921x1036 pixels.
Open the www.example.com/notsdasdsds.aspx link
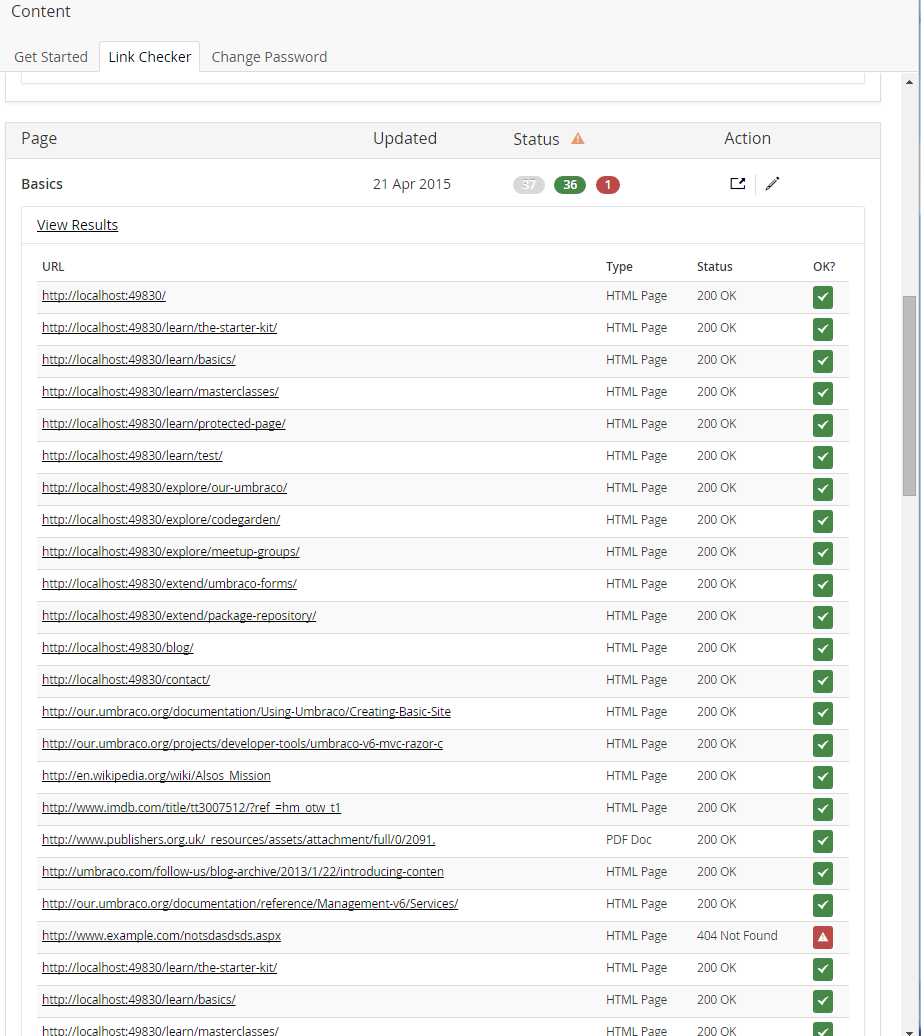[x=161, y=936]
